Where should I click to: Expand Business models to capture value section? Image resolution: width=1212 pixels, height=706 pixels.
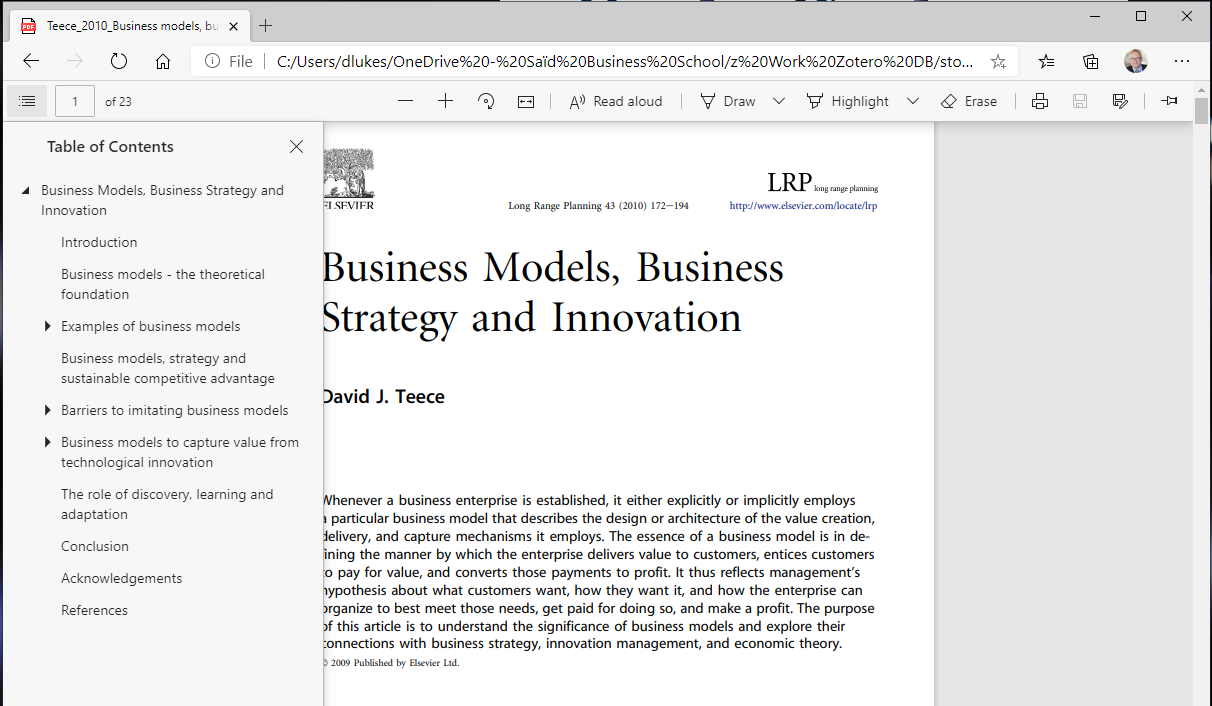pos(47,442)
